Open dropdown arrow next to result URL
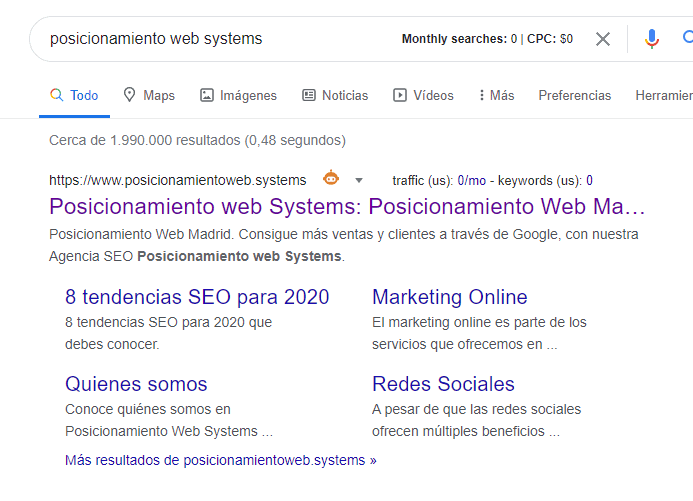The height and width of the screenshot is (501, 693). coord(359,180)
